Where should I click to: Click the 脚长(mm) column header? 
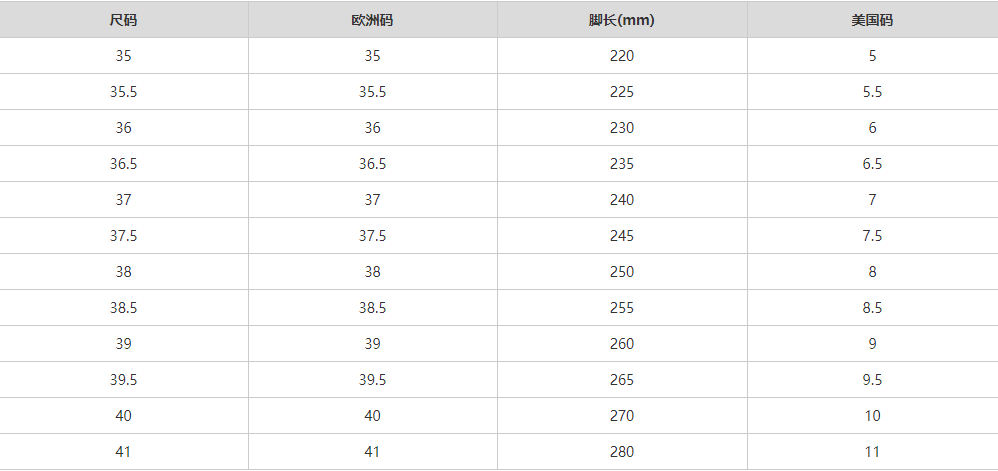click(621, 20)
